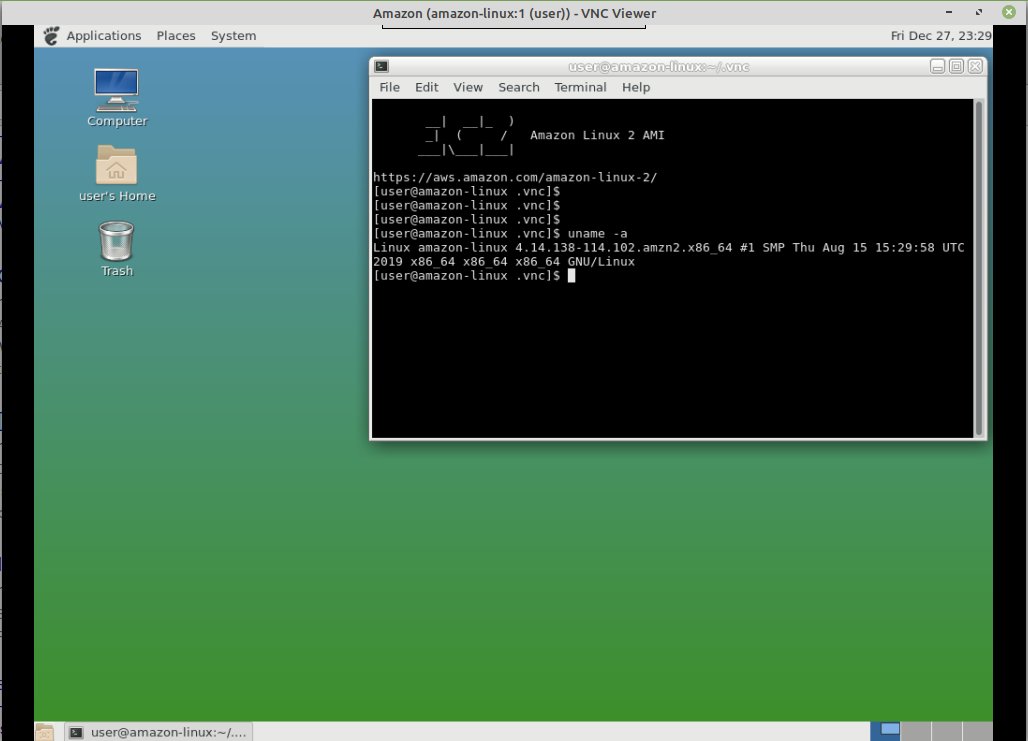Viewport: 1028px width, 741px height.
Task: Close the VNC Viewer window
Action: [x=1009, y=12]
